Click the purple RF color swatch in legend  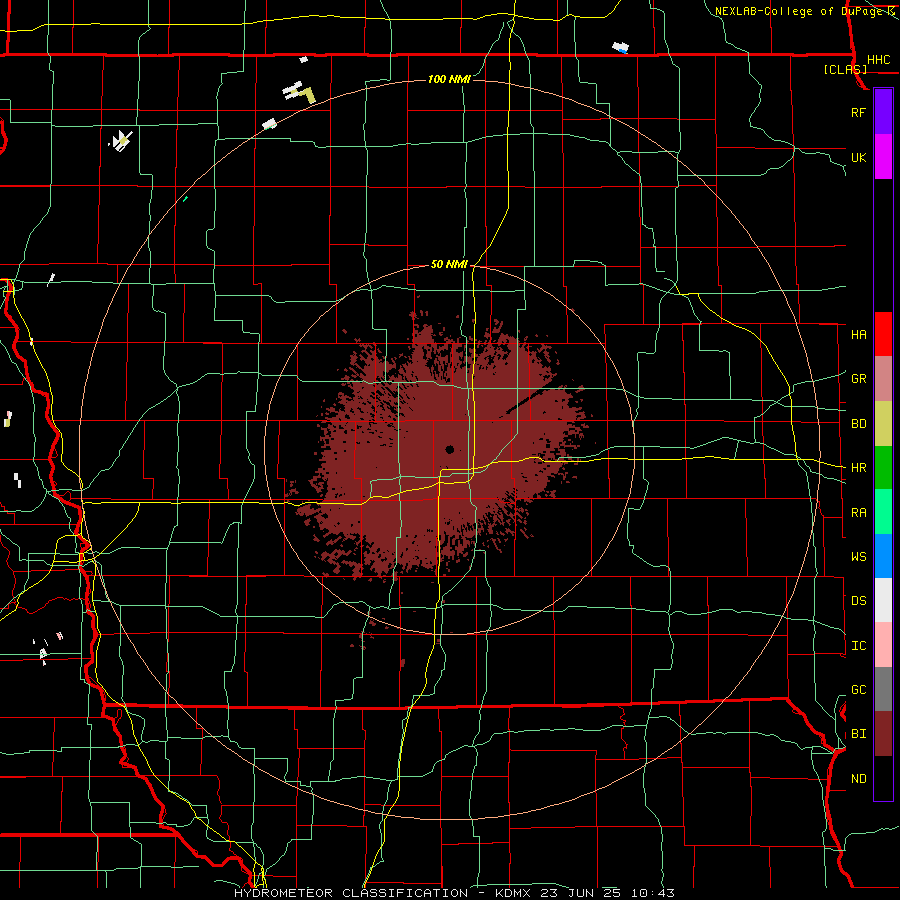(x=883, y=112)
